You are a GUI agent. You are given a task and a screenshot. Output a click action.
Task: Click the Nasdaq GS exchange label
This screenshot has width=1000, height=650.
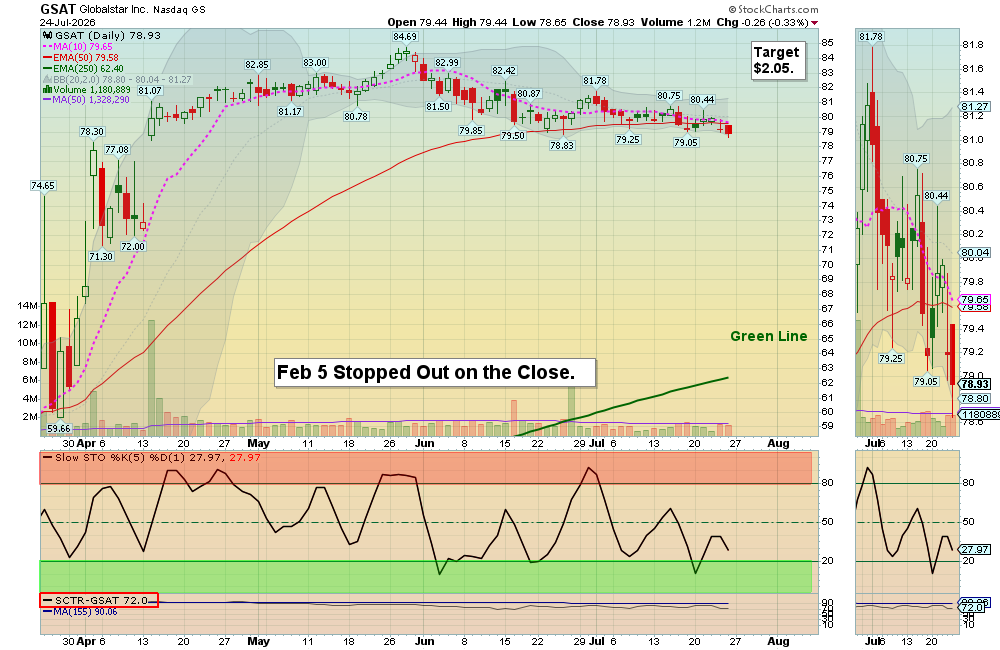[179, 10]
